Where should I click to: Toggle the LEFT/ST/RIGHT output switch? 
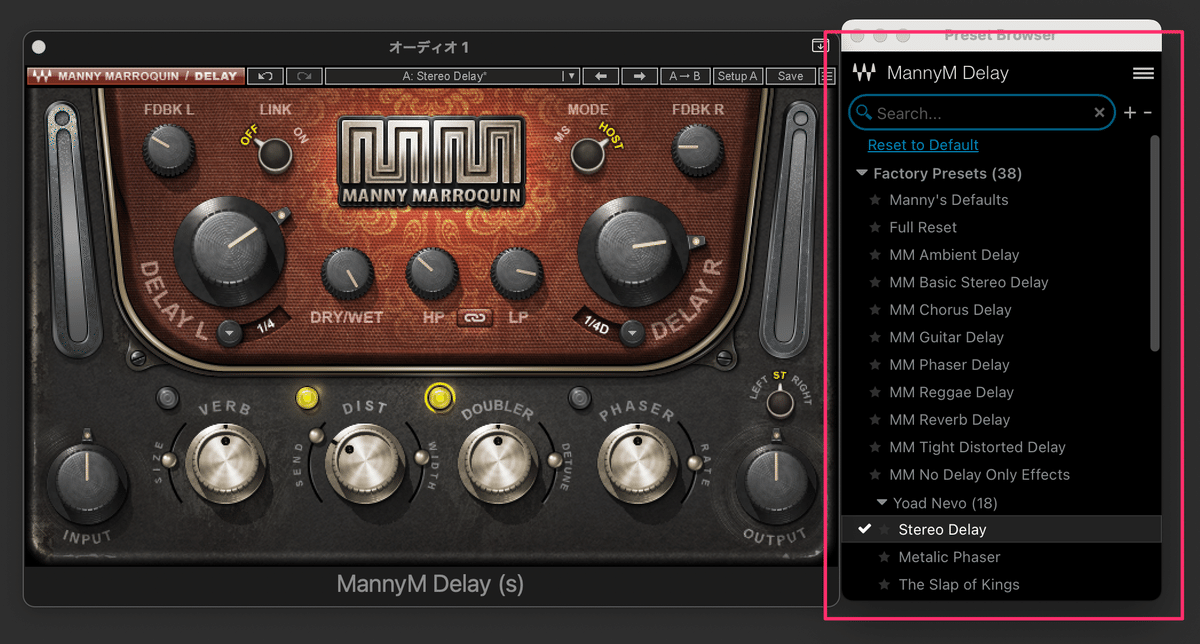pos(779,402)
